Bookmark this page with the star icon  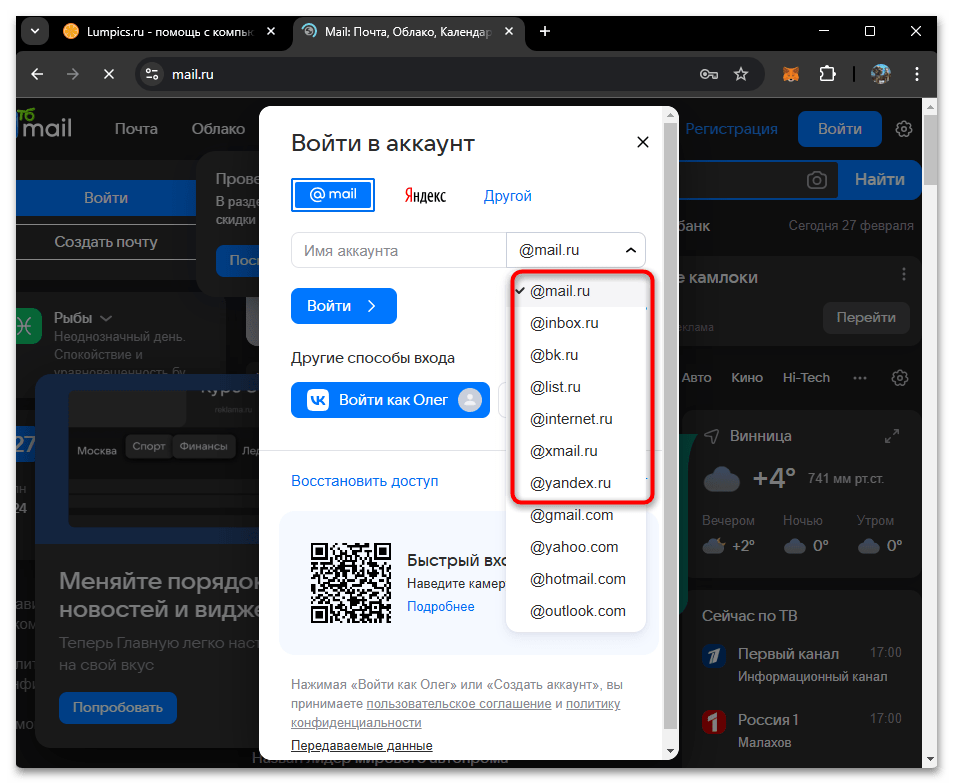[741, 74]
